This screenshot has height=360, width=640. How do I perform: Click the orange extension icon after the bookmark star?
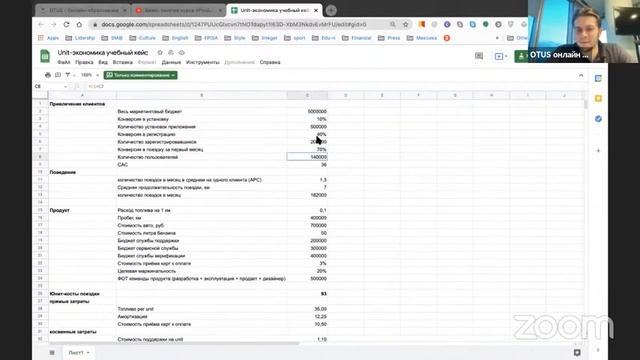click(x=422, y=24)
